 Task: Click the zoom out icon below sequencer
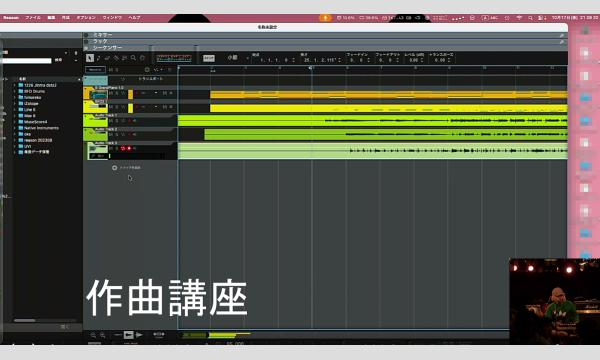(93, 335)
